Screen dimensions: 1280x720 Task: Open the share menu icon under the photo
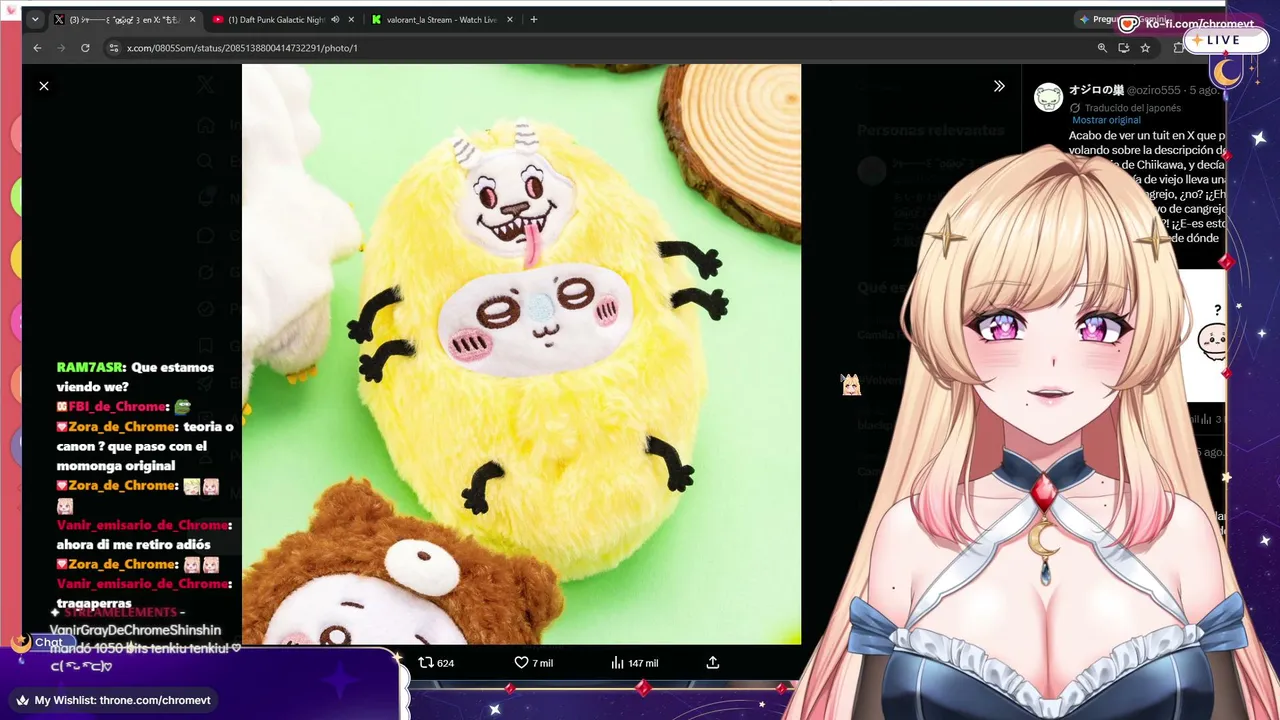pos(713,663)
